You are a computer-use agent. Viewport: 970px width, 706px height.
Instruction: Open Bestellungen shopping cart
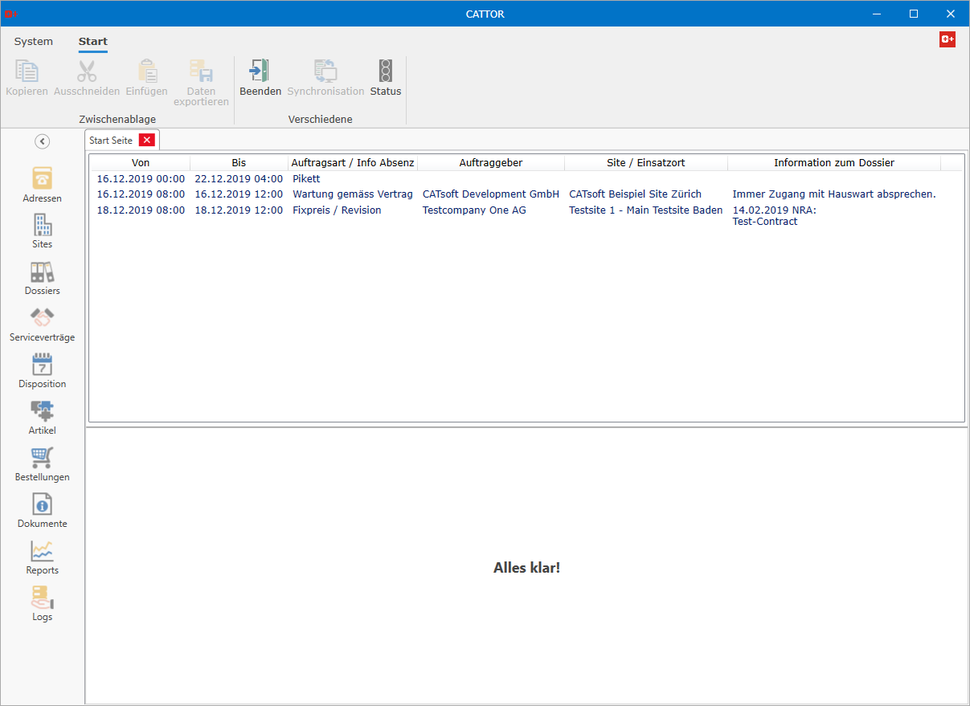tap(42, 464)
